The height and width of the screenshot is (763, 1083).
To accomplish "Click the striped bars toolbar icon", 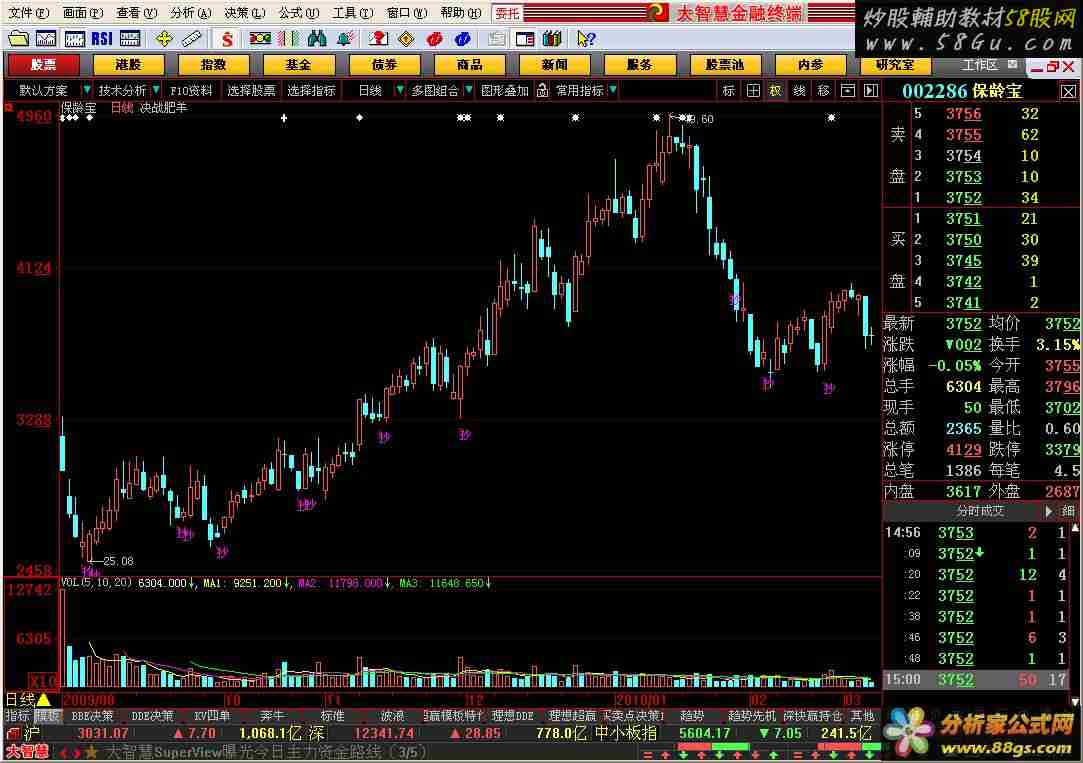I will [x=289, y=39].
